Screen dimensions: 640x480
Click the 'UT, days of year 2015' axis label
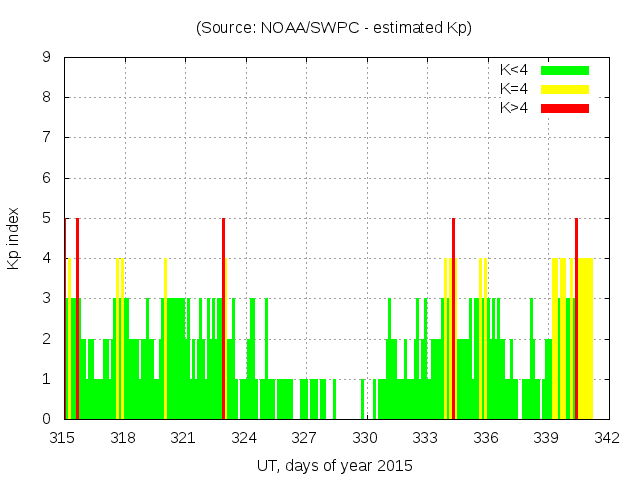click(334, 465)
